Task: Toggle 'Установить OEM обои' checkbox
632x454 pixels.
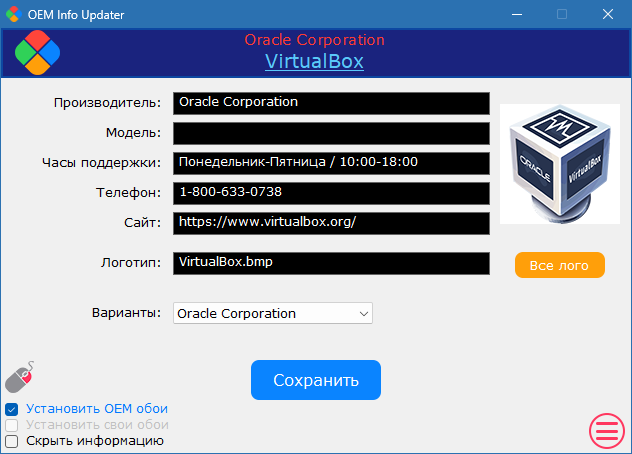Action: [x=12, y=409]
